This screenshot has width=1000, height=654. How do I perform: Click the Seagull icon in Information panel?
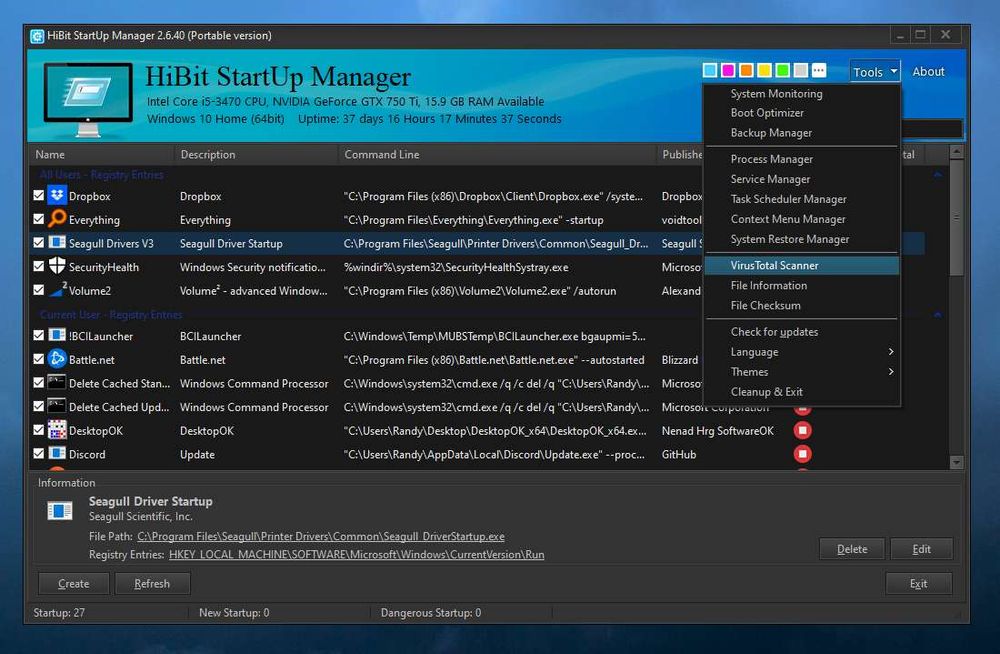(x=60, y=511)
